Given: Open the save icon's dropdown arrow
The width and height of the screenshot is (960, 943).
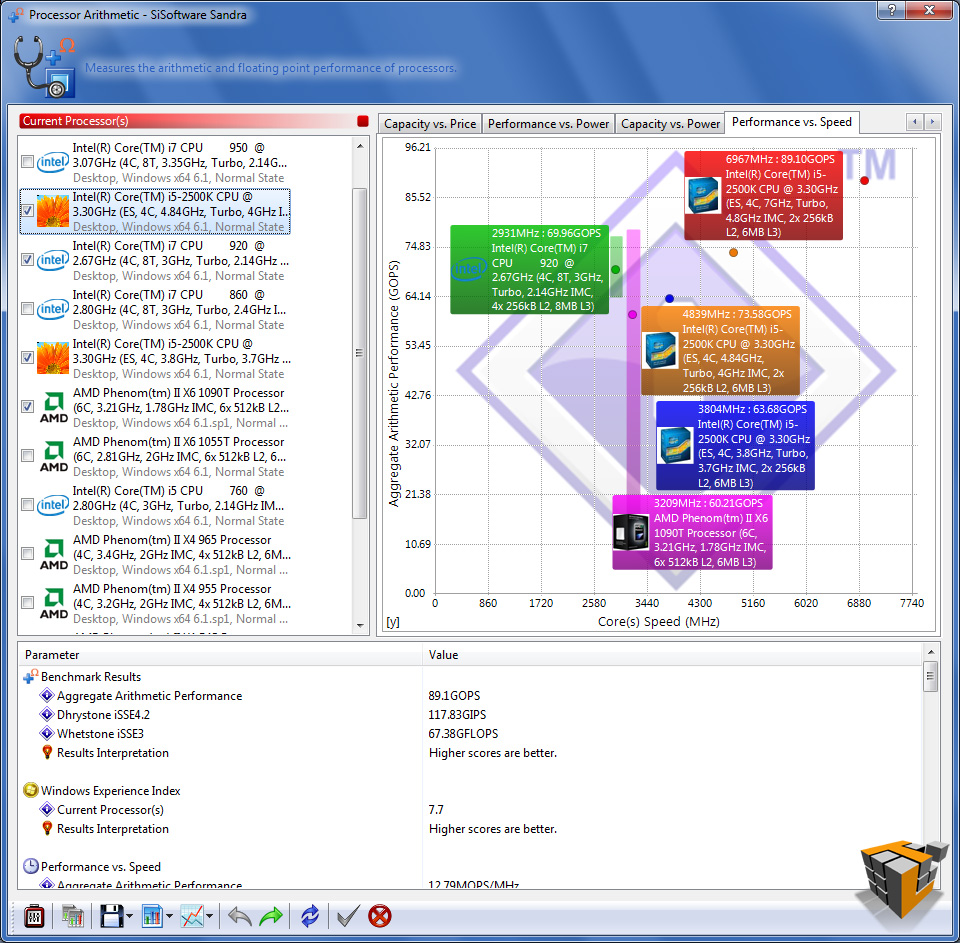Looking at the screenshot, I should point(129,917).
